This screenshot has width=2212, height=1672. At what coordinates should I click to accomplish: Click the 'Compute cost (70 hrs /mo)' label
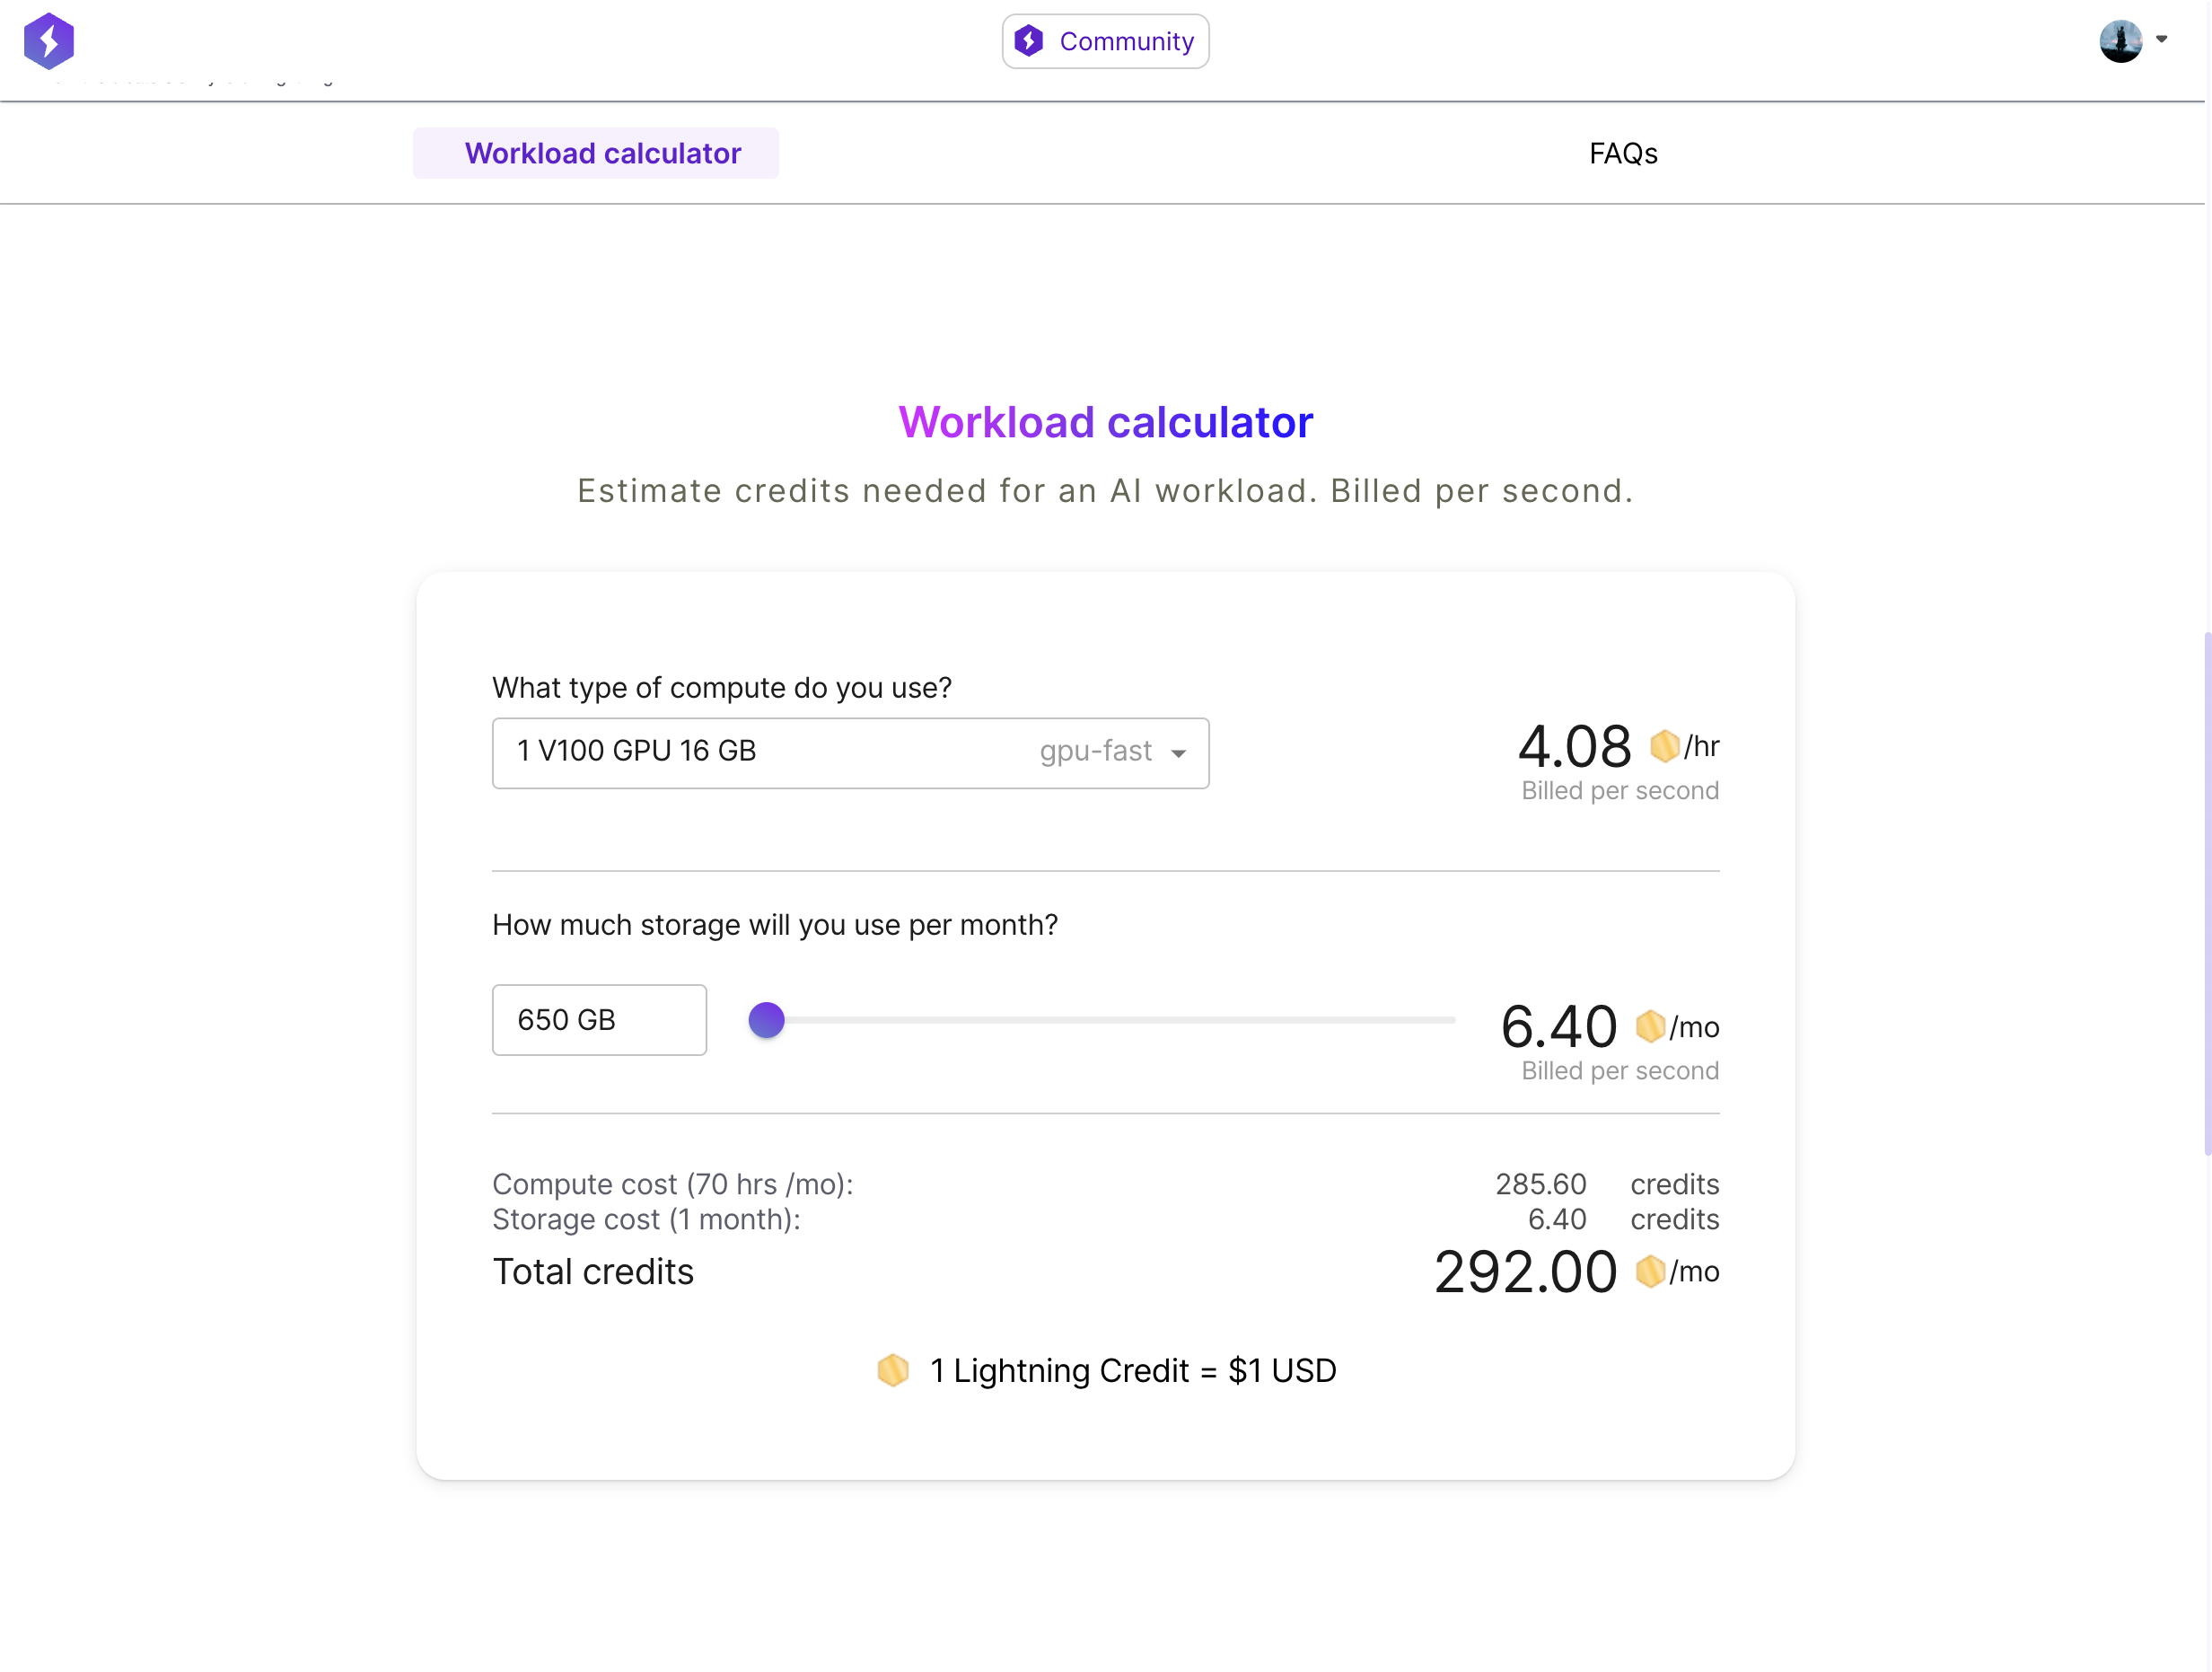(x=672, y=1184)
